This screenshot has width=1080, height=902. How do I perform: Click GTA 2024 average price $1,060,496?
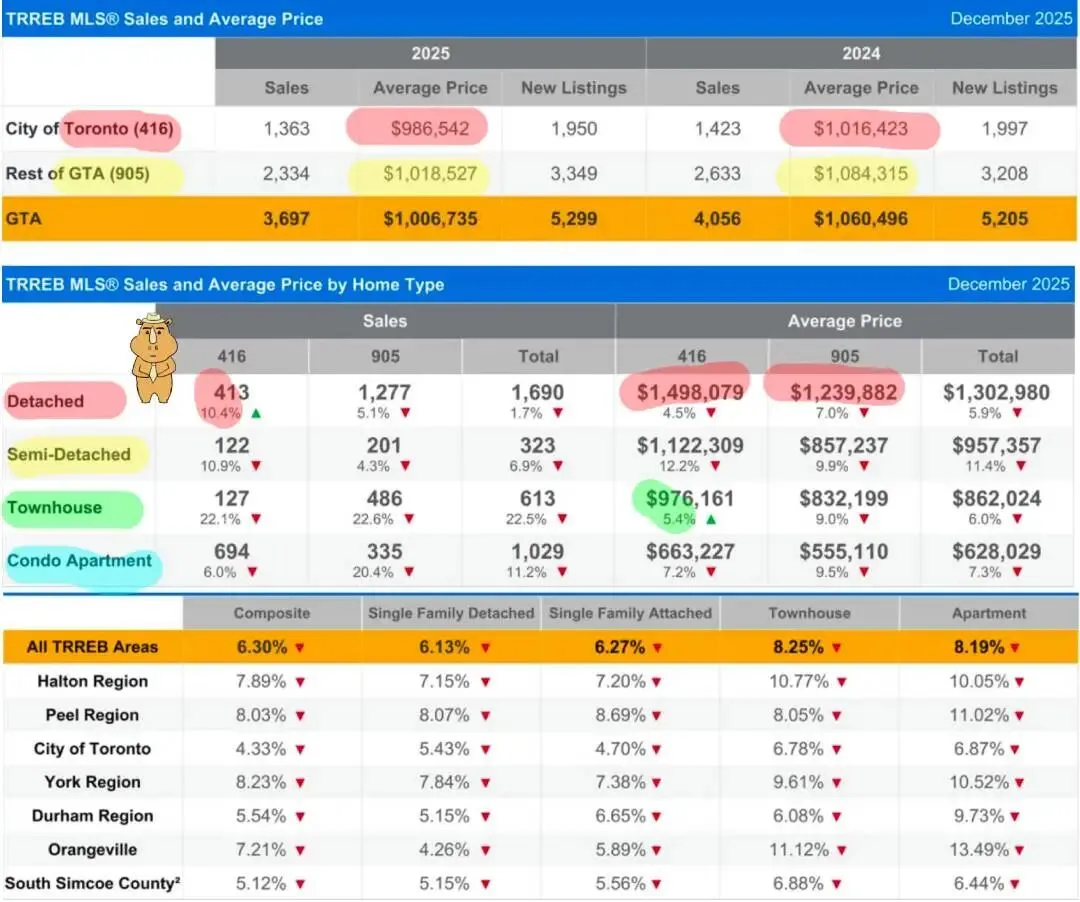860,219
